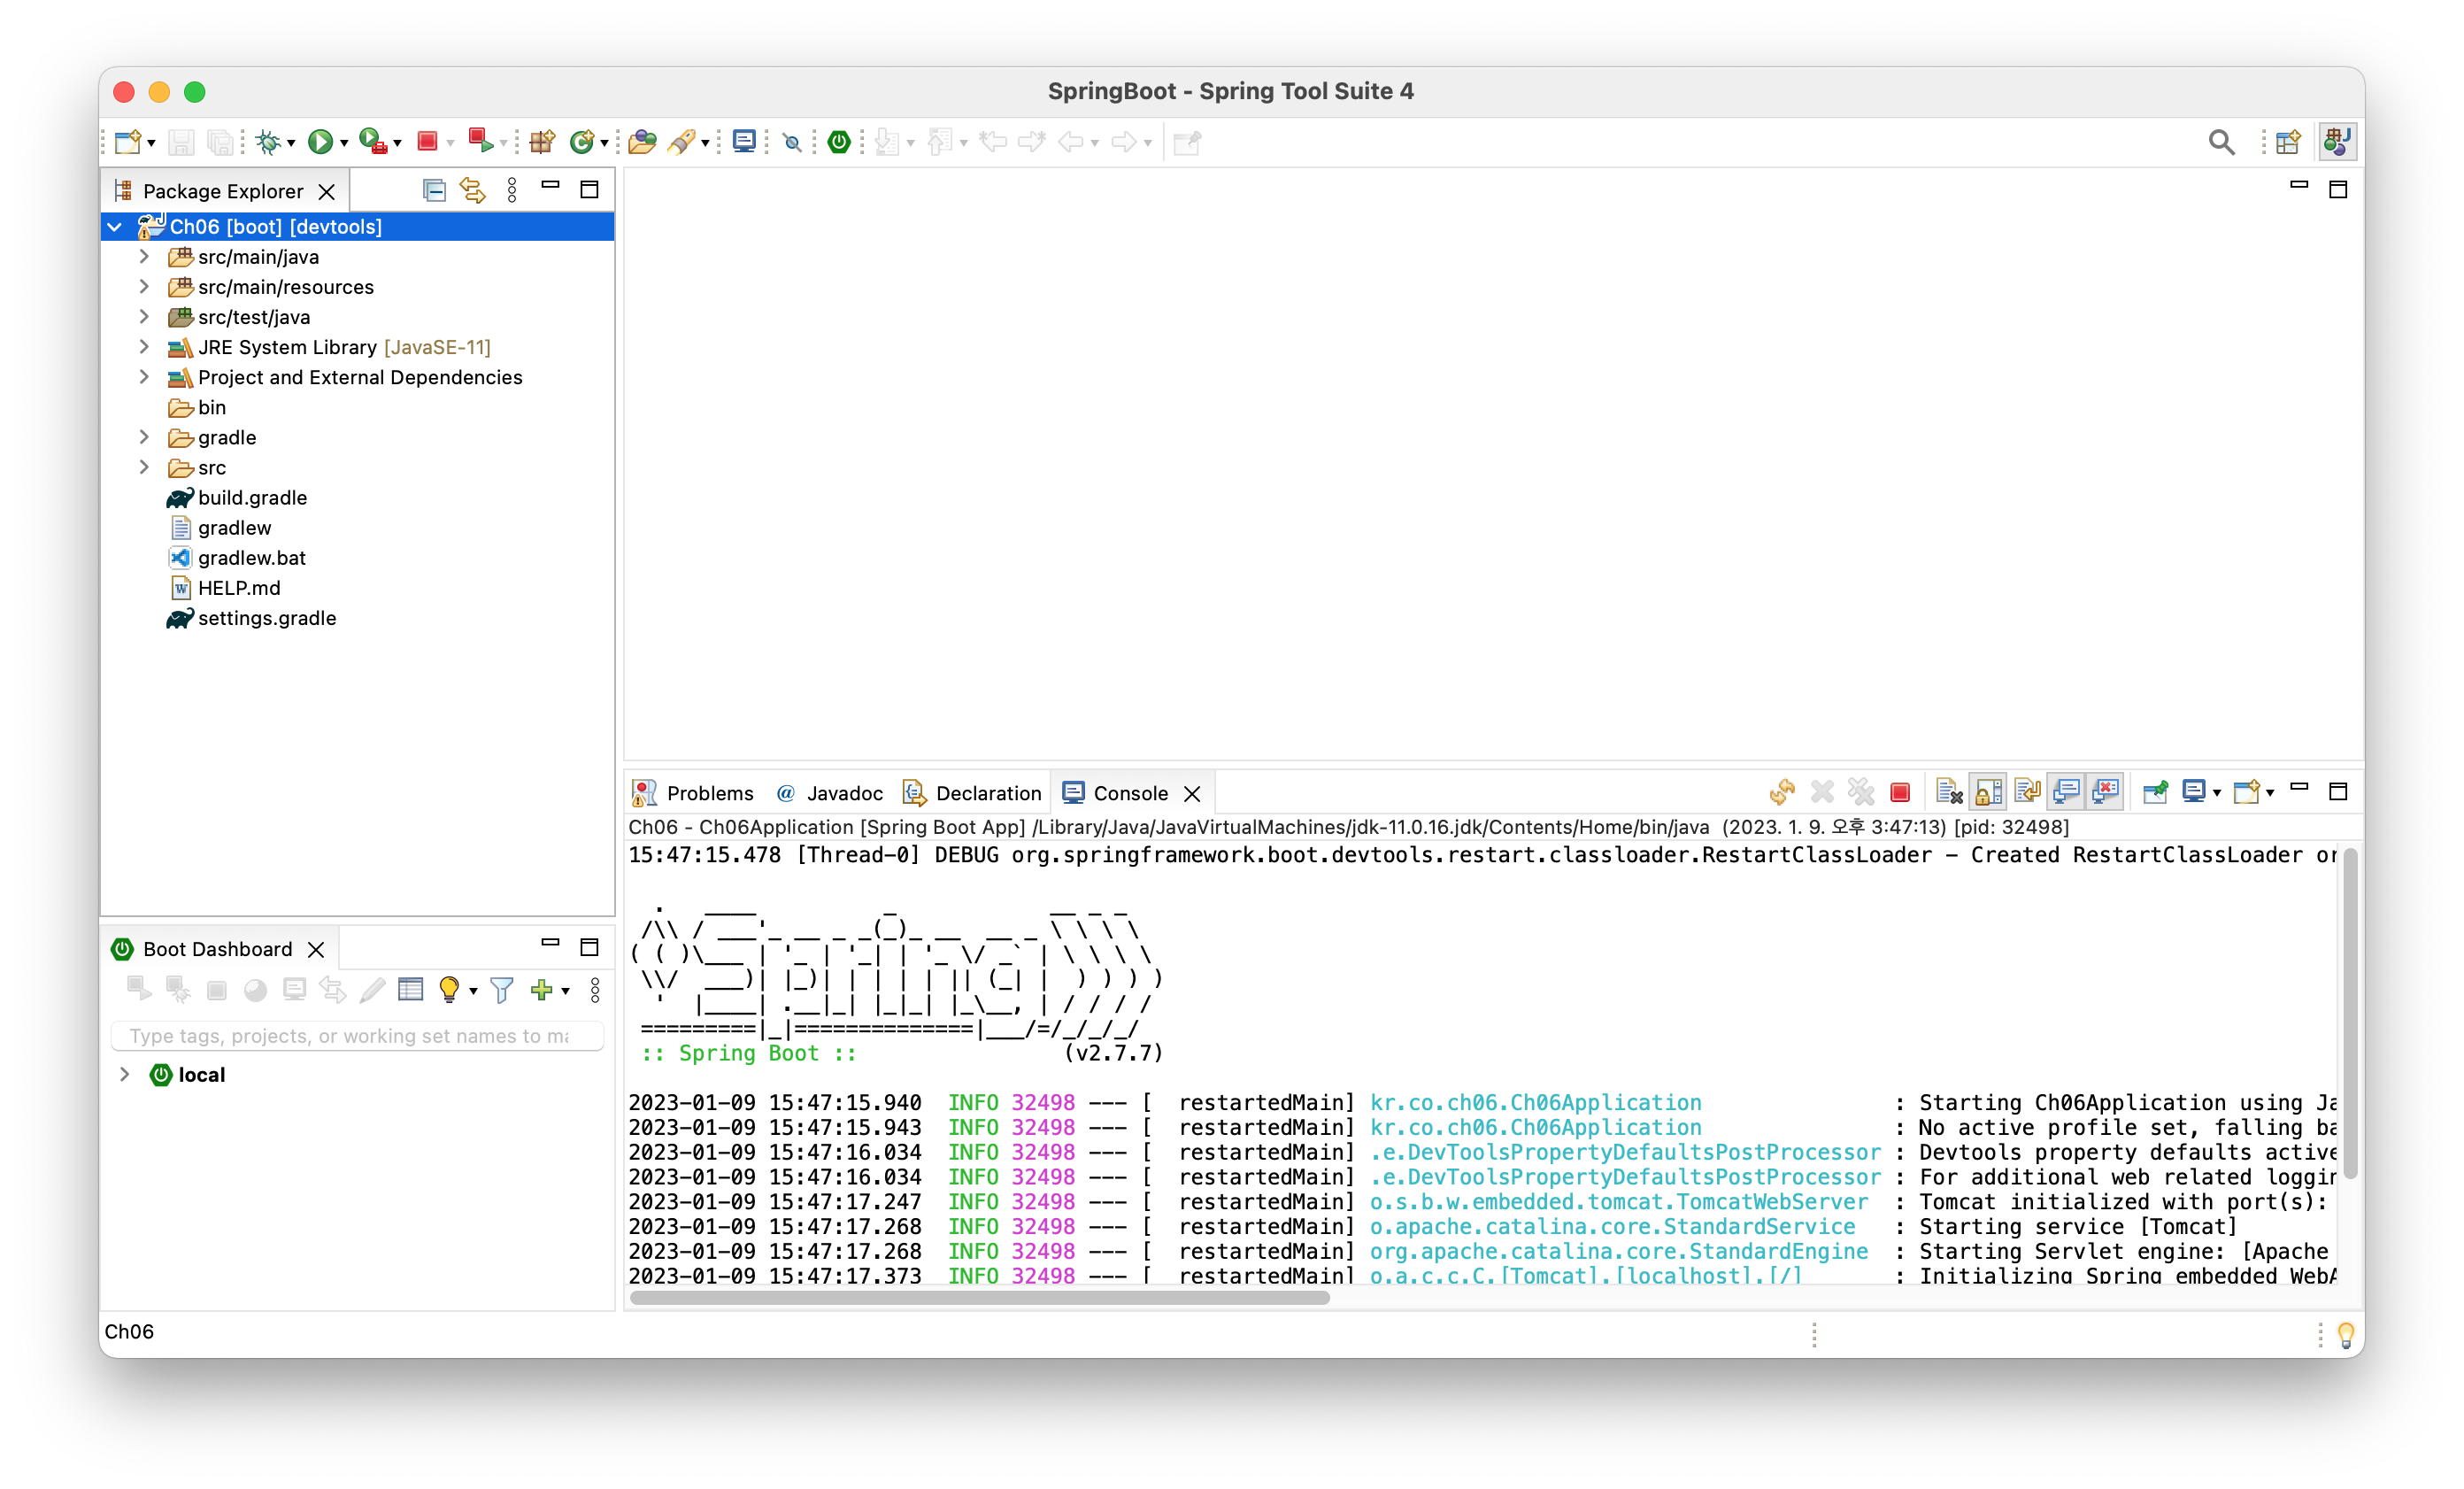Click the green Run button in toolbar
This screenshot has height=1489, width=2464.
point(320,142)
